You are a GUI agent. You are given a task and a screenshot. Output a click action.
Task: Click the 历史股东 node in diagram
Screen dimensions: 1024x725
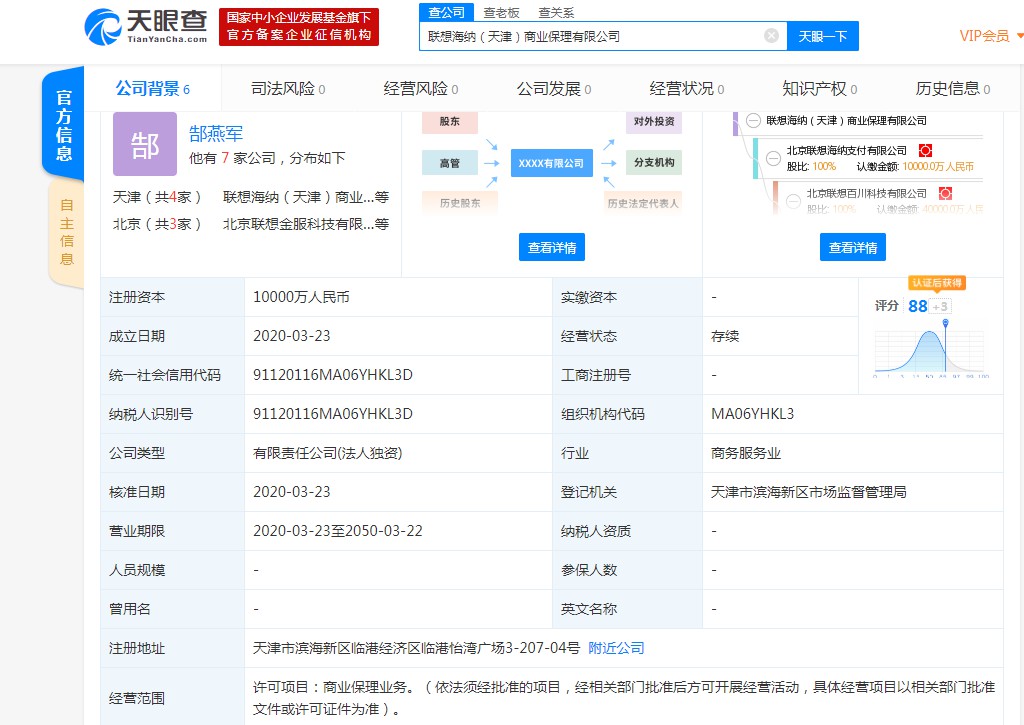[460, 203]
